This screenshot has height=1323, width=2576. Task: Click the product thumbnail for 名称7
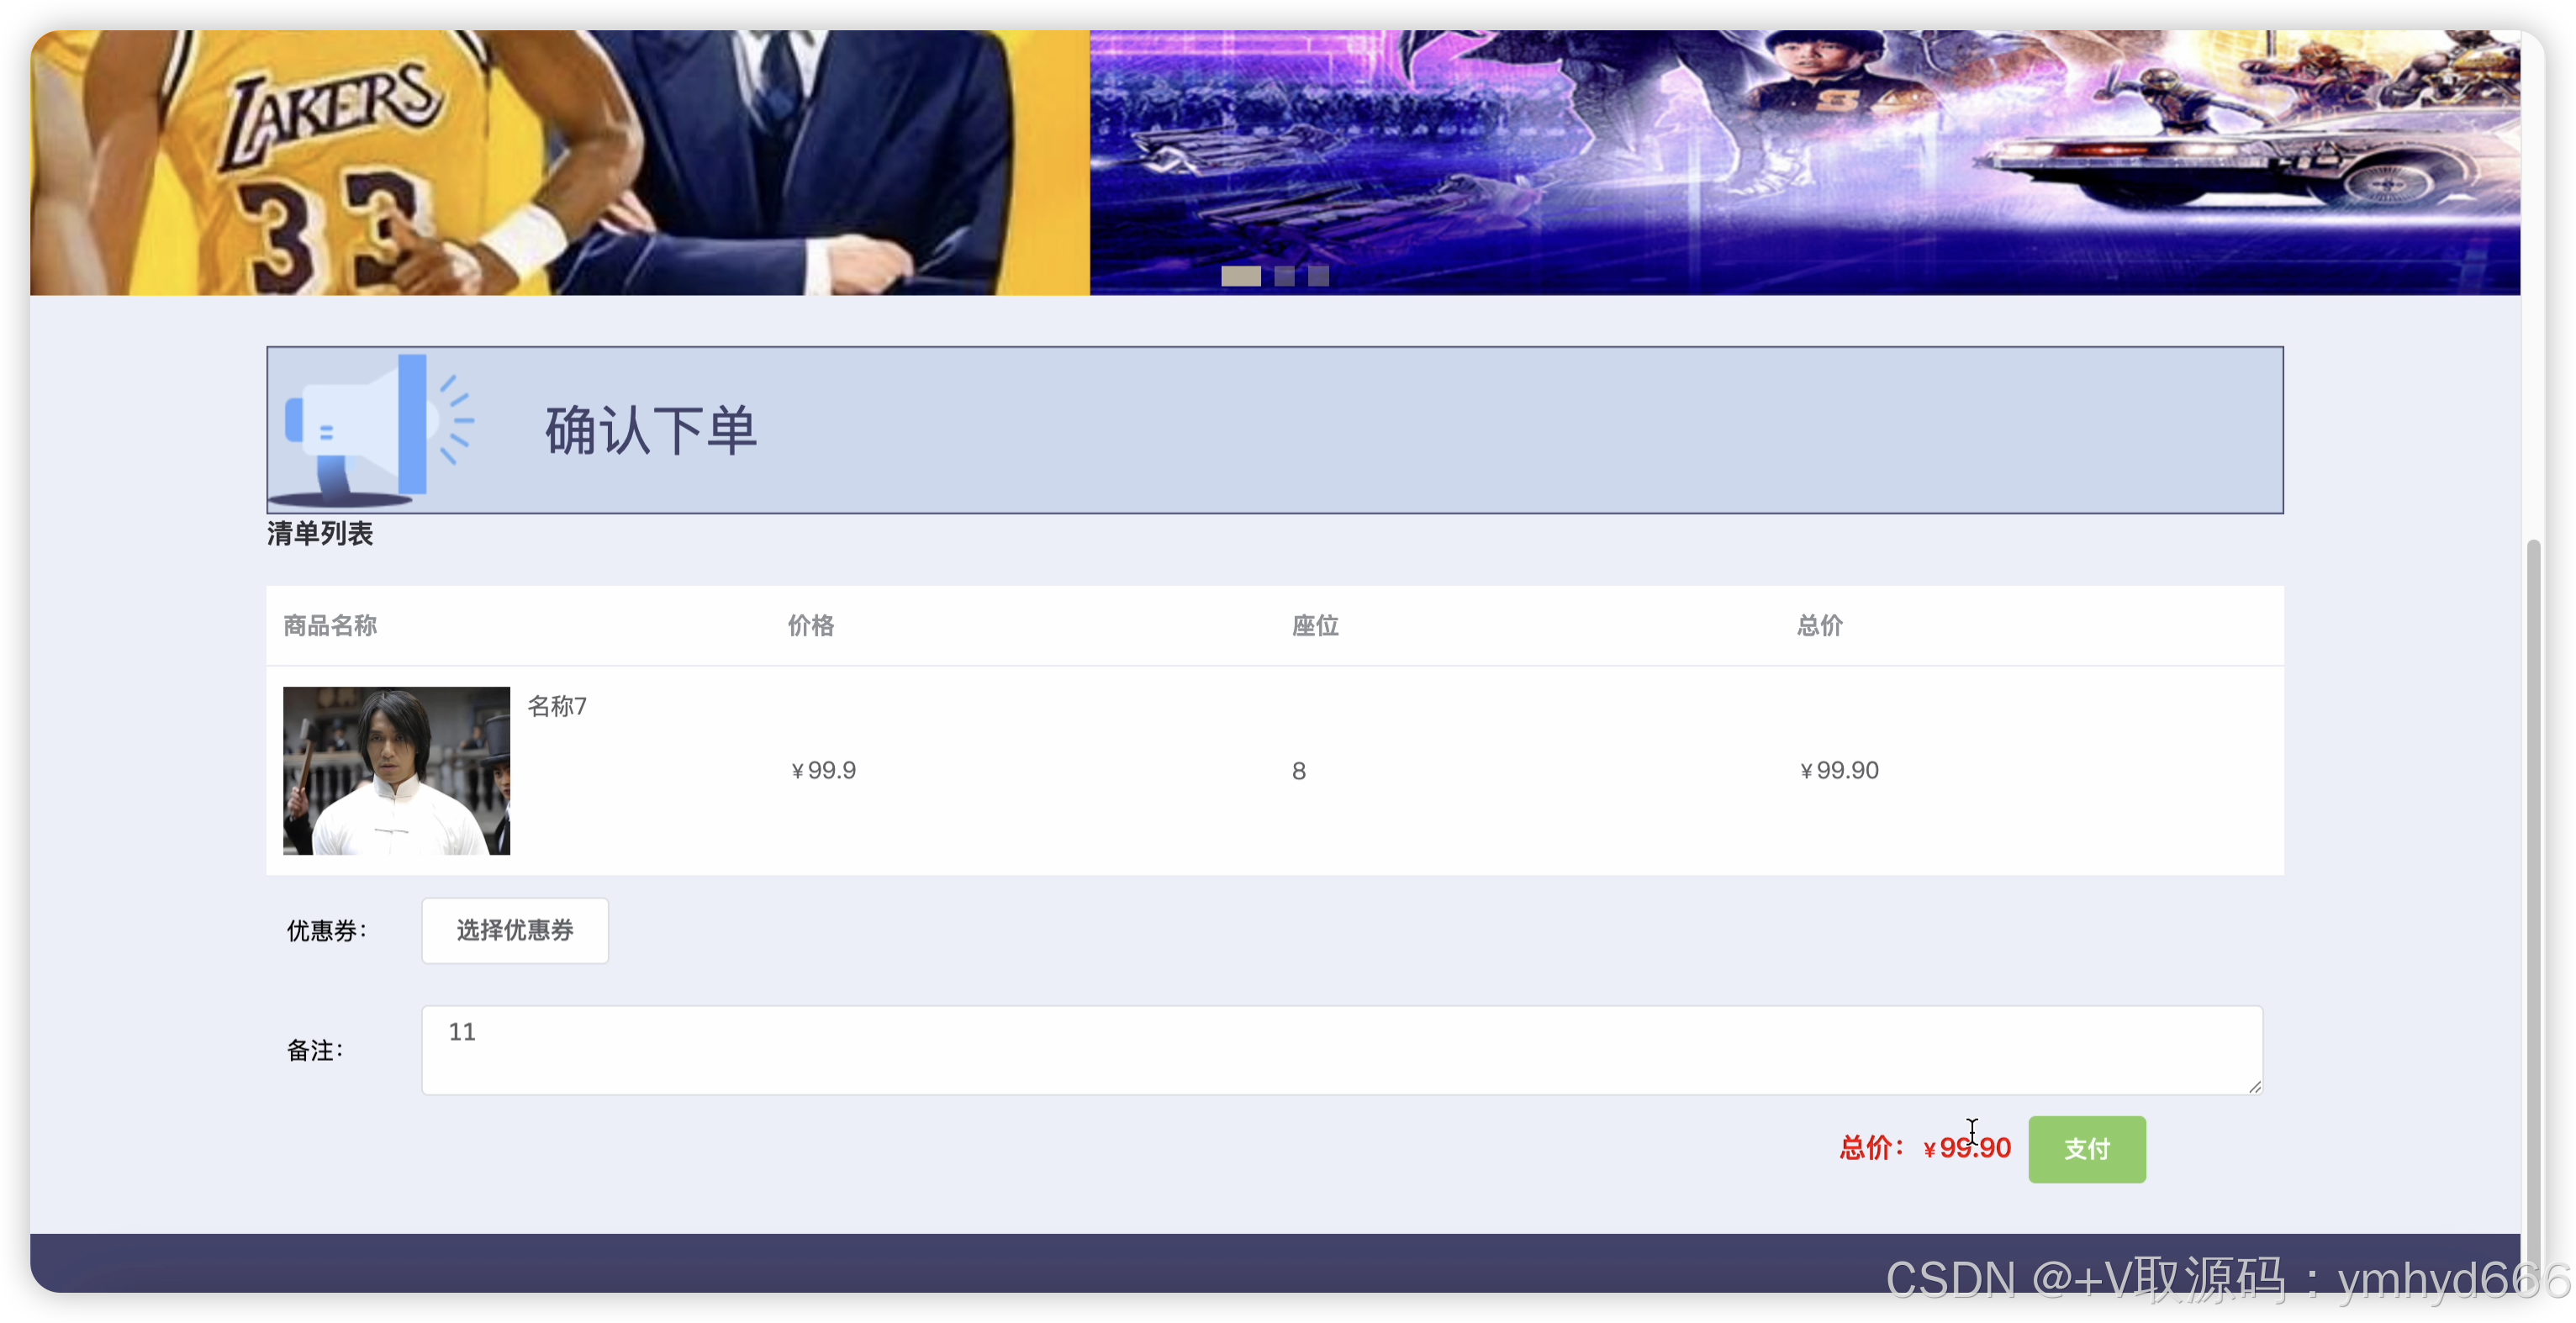(396, 770)
